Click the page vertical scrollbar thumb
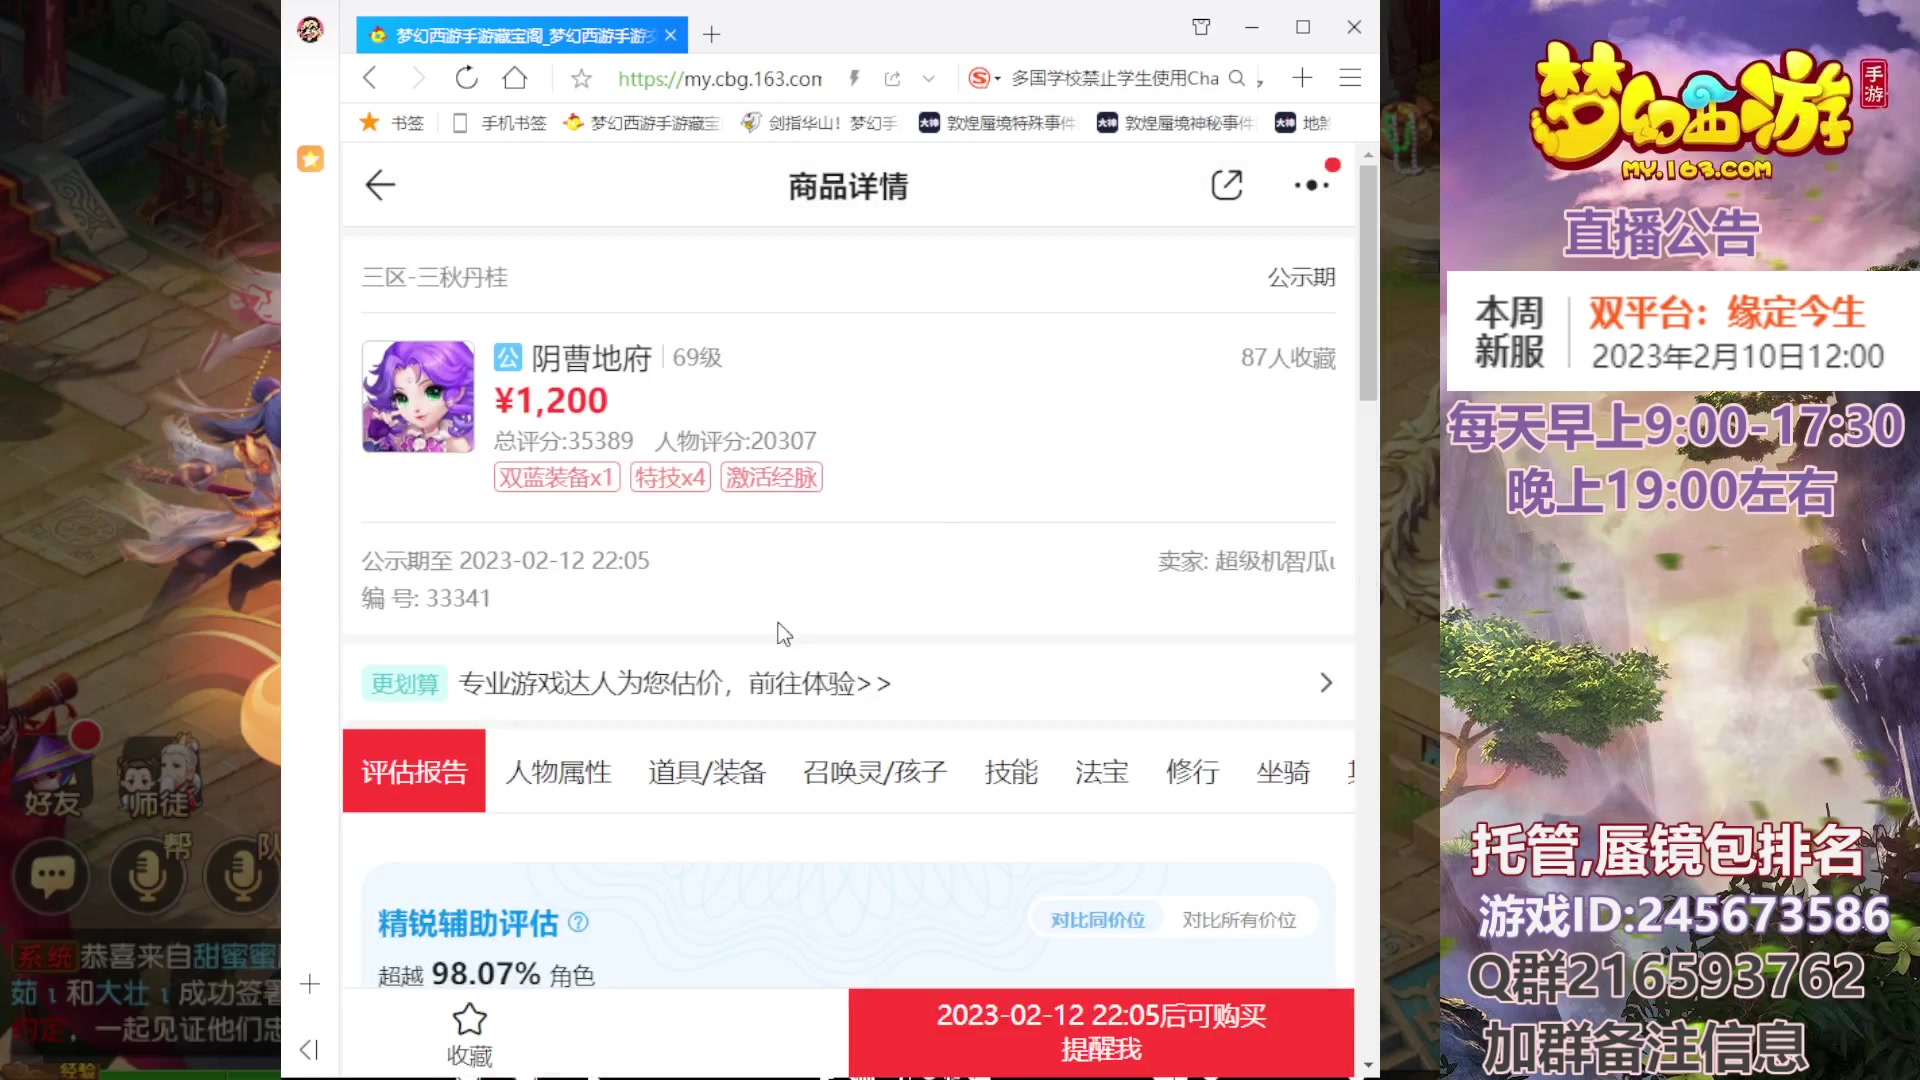 (x=1368, y=283)
